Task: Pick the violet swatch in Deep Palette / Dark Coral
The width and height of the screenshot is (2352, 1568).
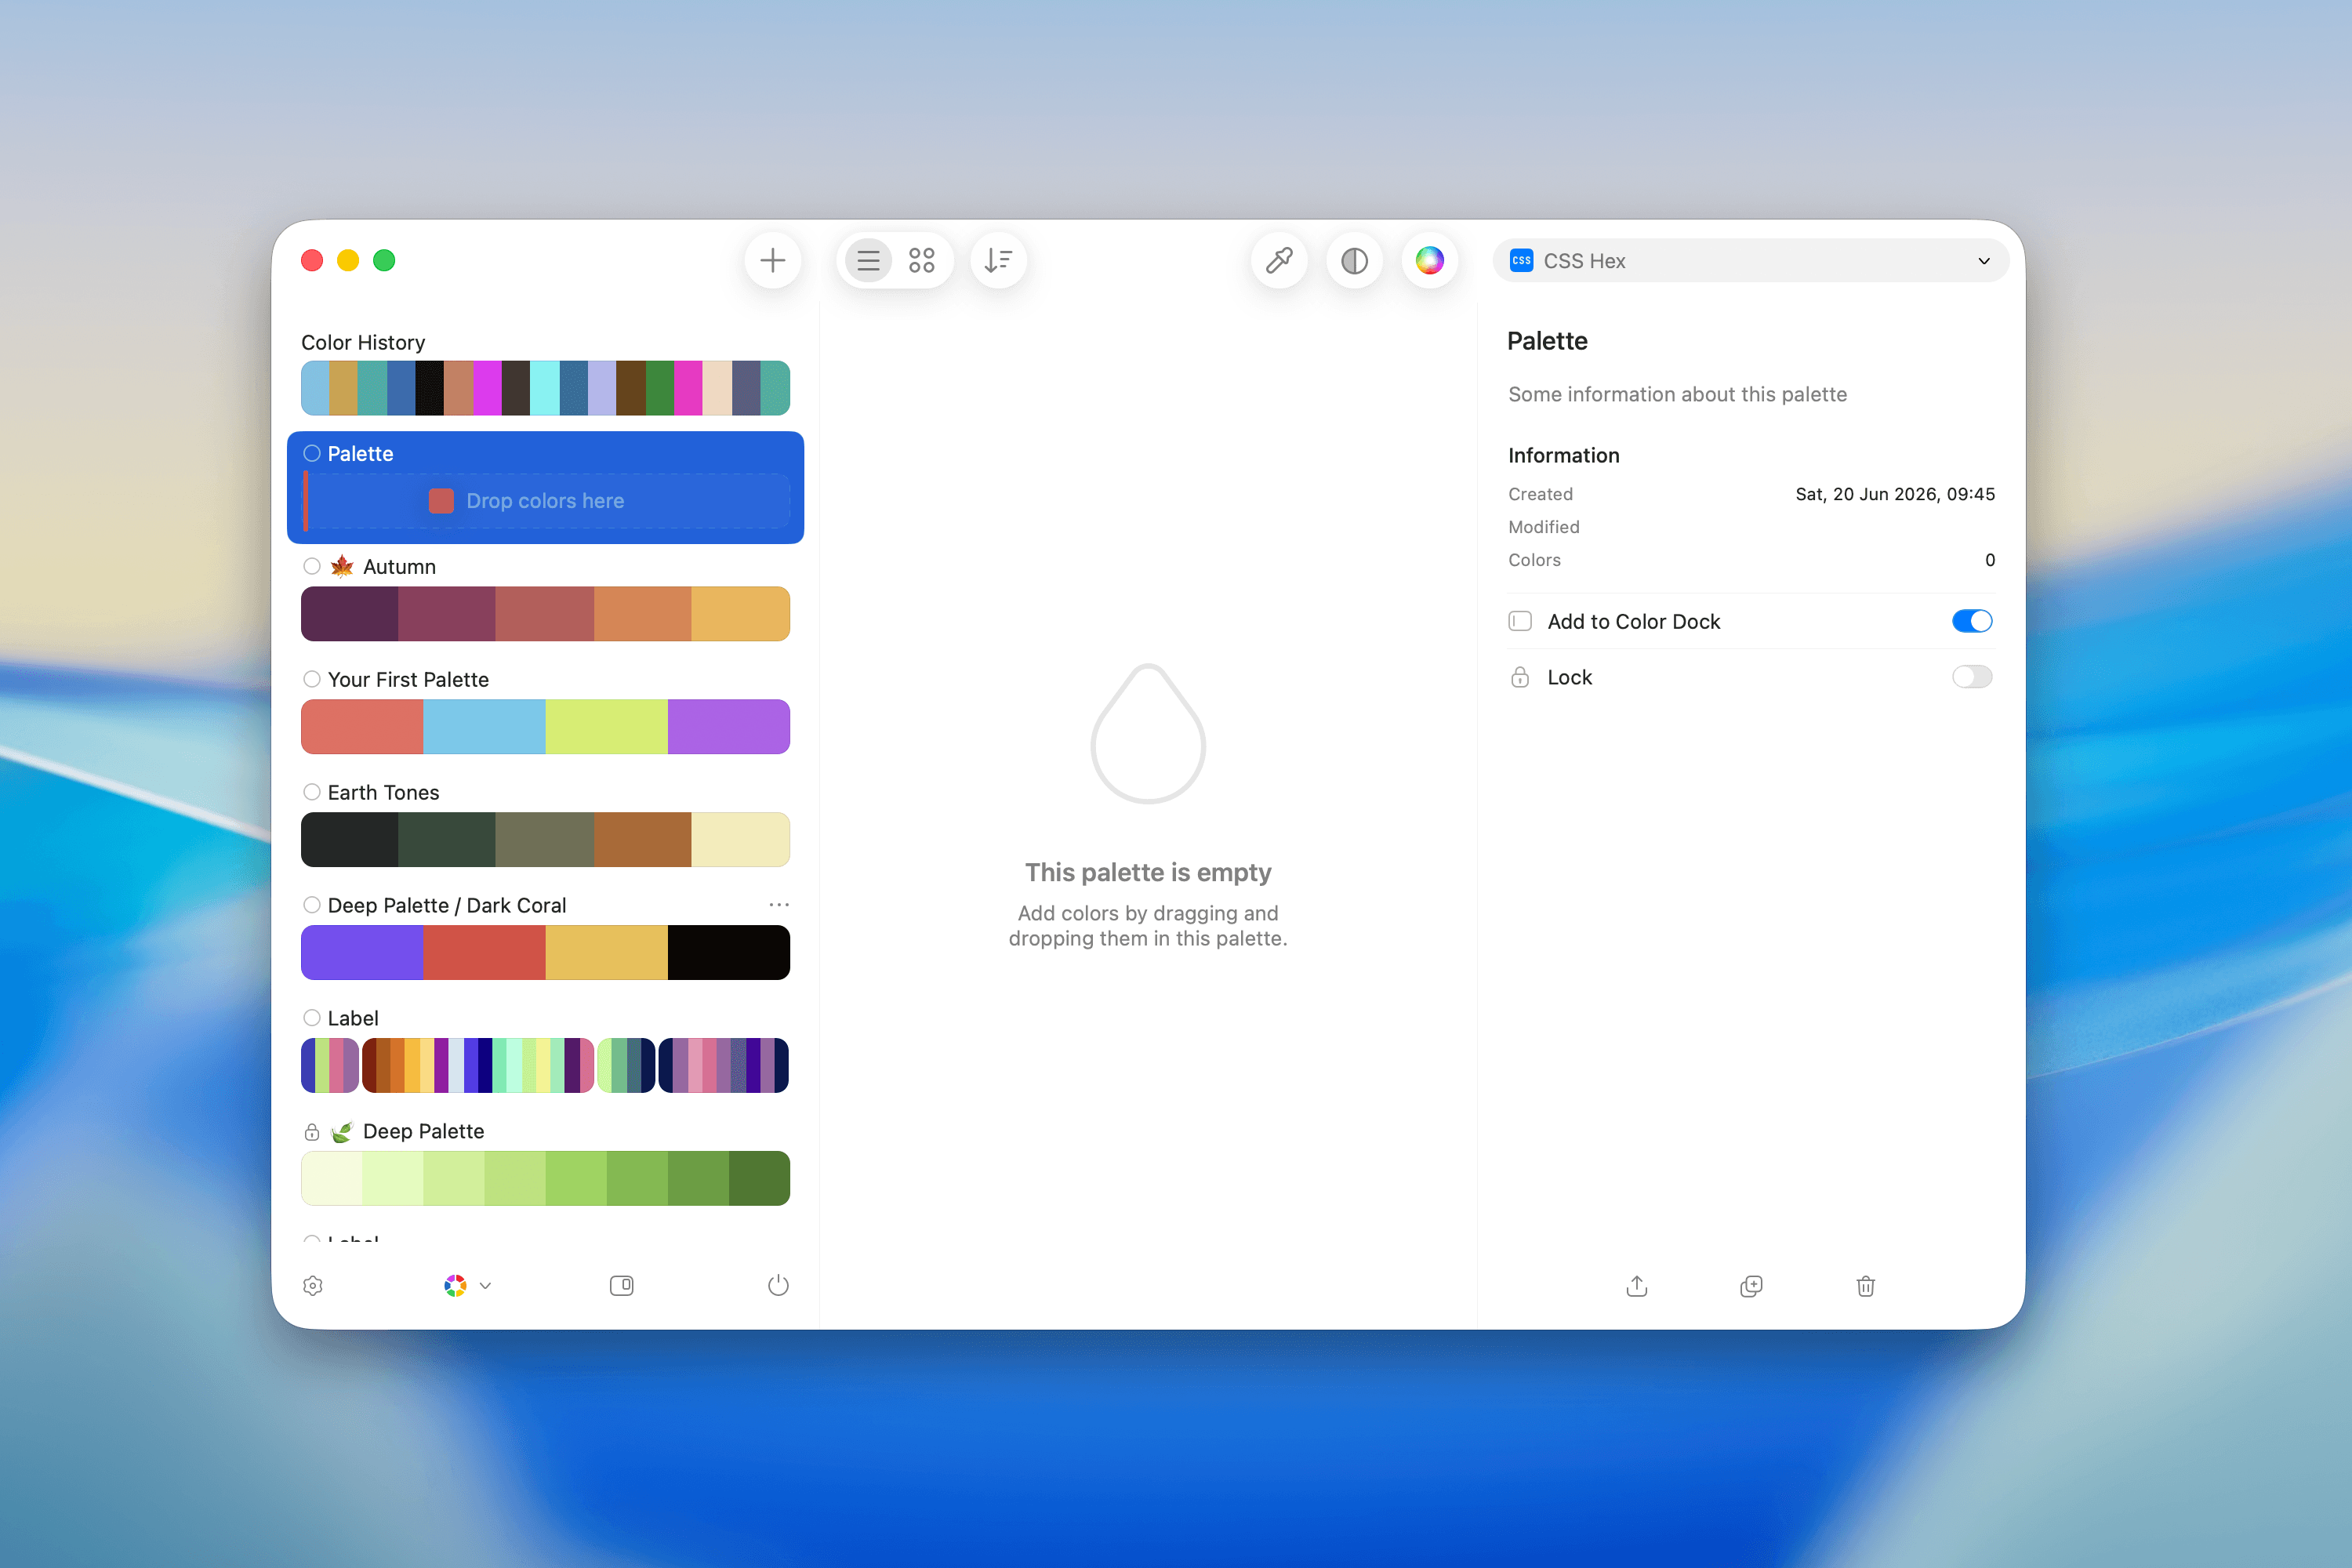Action: coord(362,953)
